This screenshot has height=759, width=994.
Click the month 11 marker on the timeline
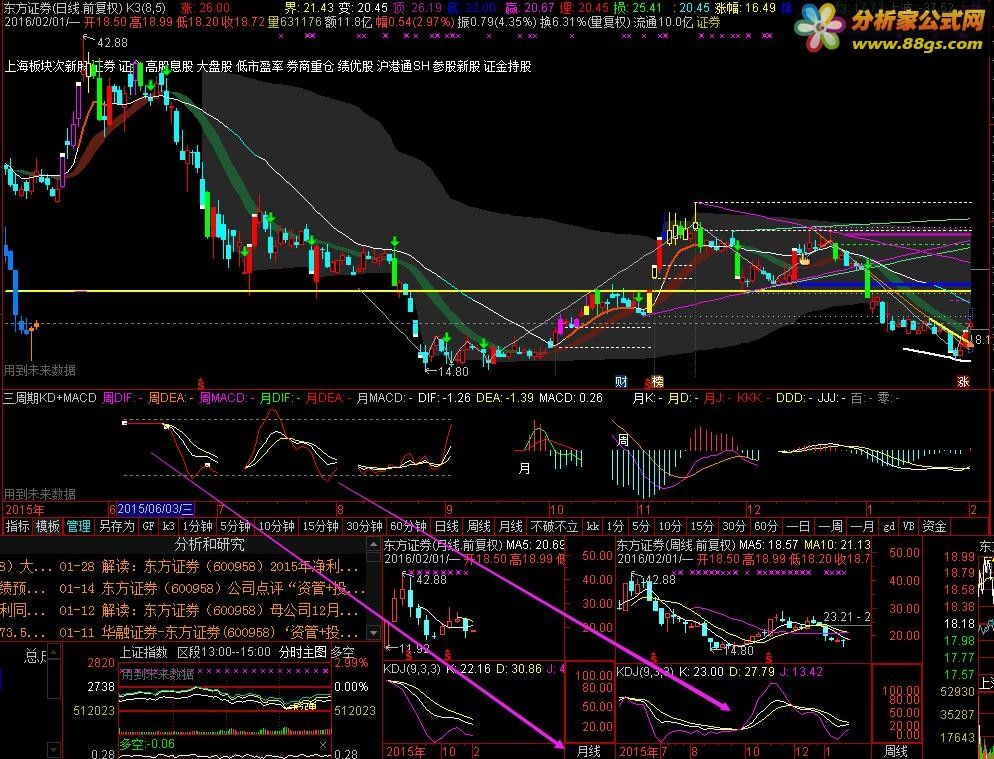644,509
